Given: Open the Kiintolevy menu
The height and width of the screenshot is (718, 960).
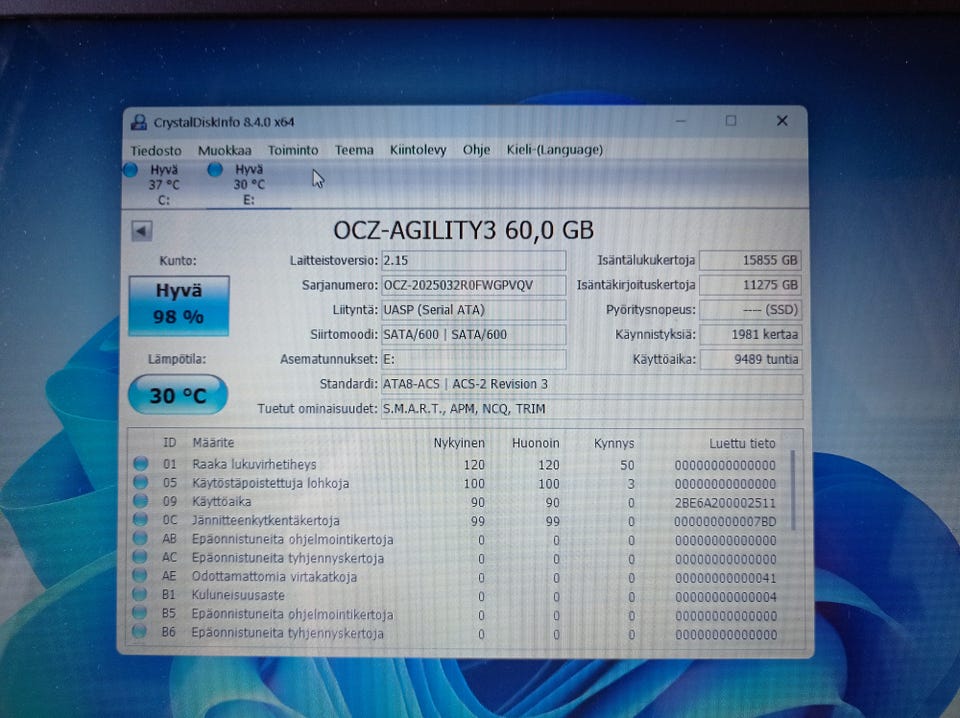Looking at the screenshot, I should click(418, 150).
